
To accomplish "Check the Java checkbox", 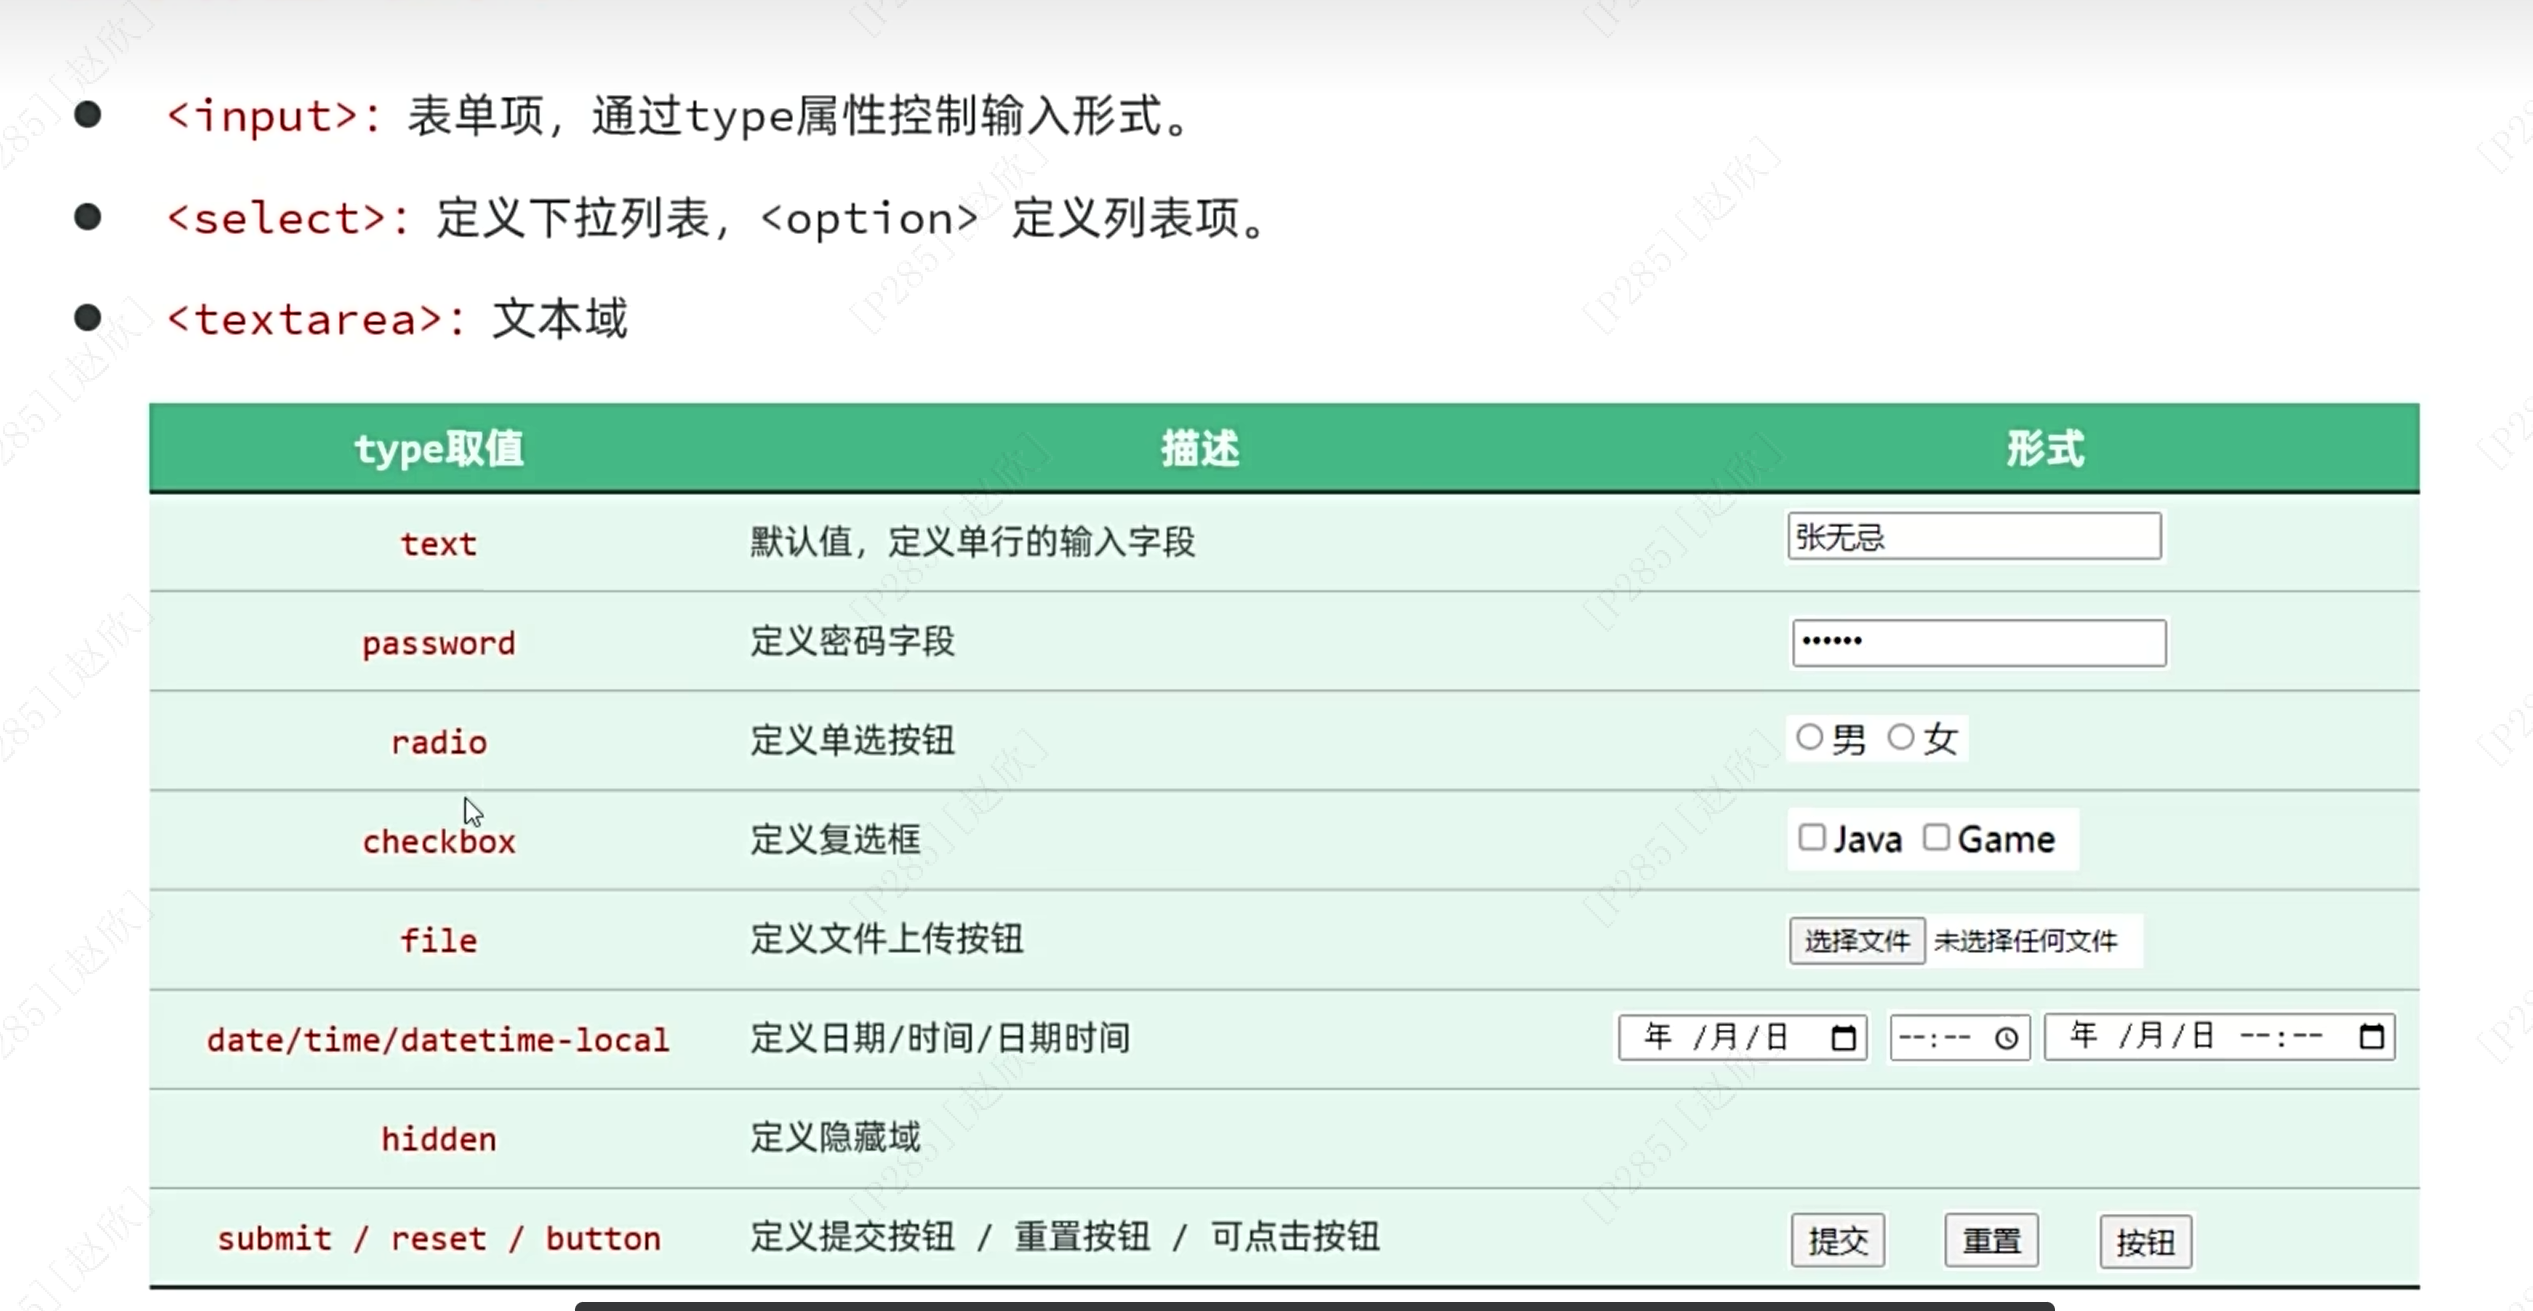I will click(x=1812, y=837).
